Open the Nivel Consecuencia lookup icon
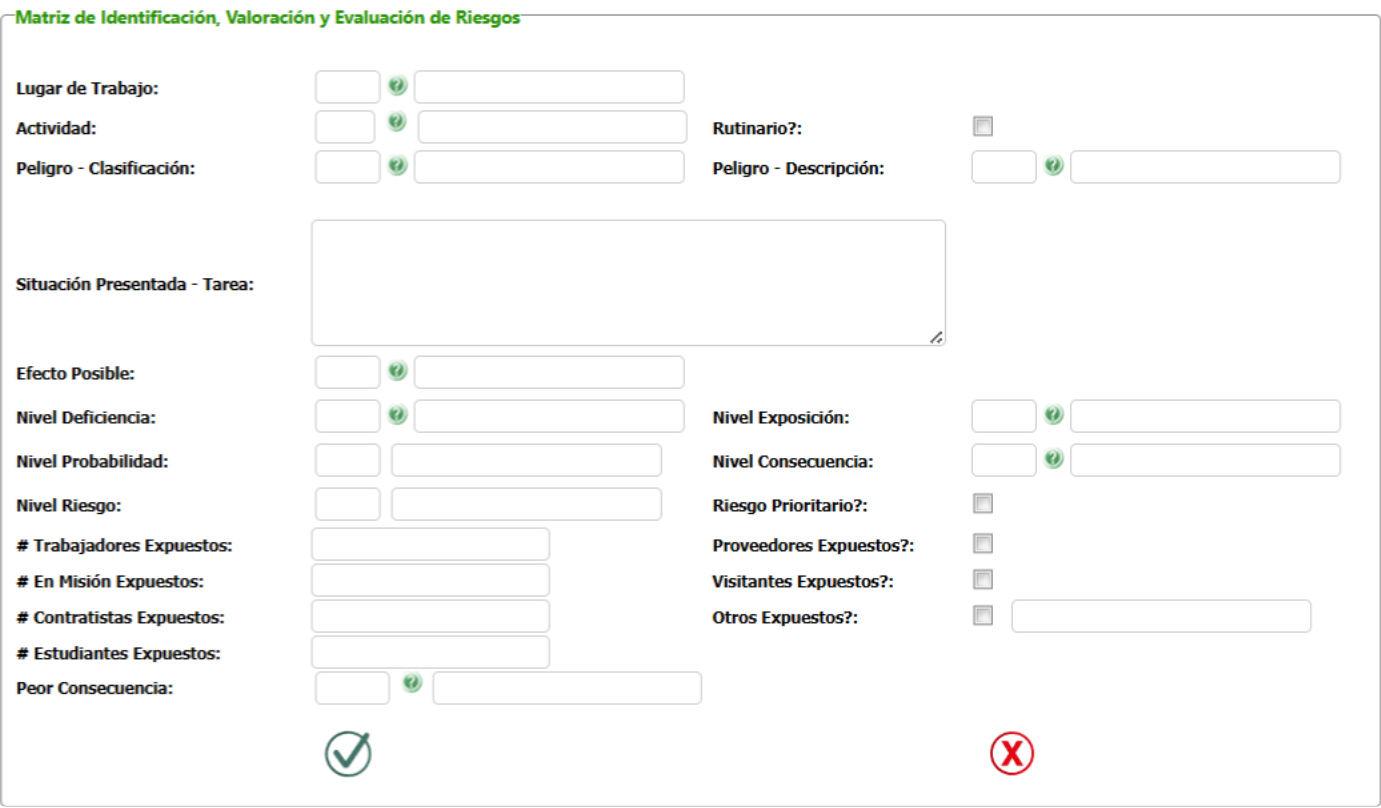1381x808 pixels. (x=1053, y=459)
